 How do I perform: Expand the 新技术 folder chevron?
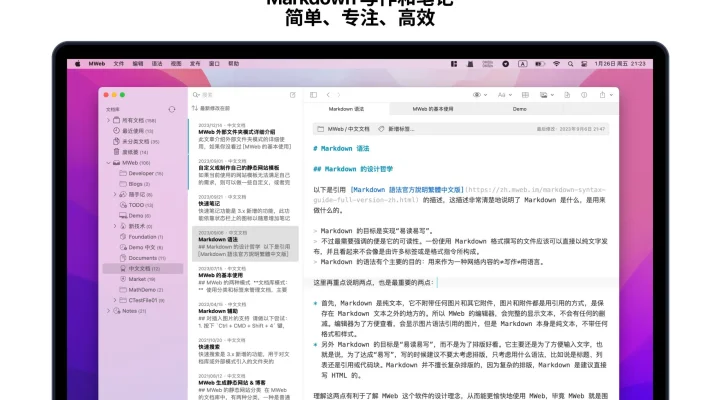115,226
